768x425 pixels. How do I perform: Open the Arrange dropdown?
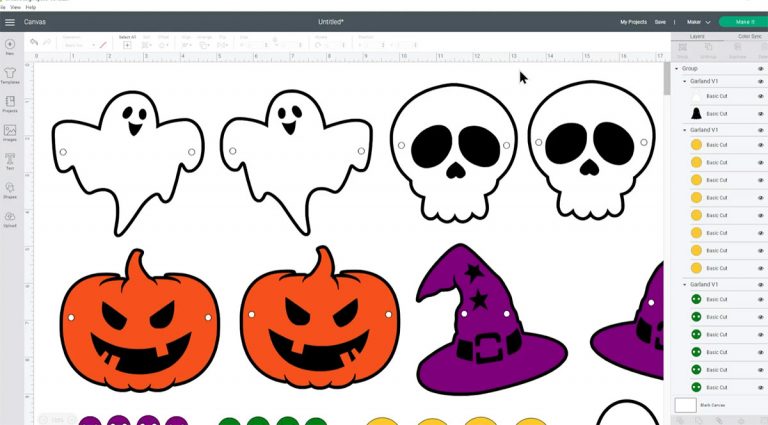coord(204,45)
